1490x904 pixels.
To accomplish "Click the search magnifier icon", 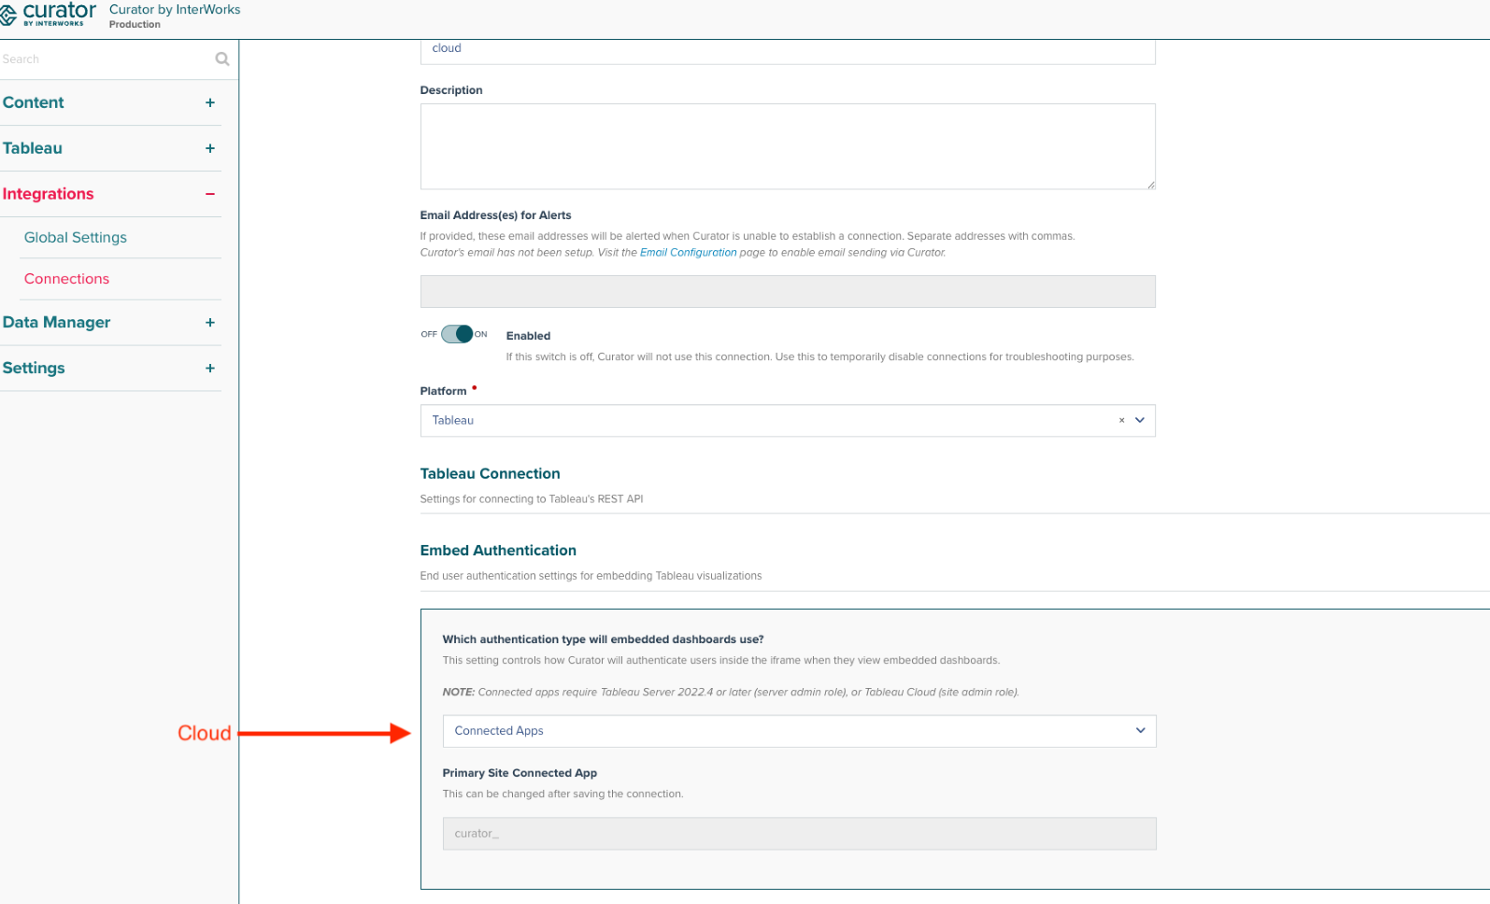I will (x=222, y=59).
